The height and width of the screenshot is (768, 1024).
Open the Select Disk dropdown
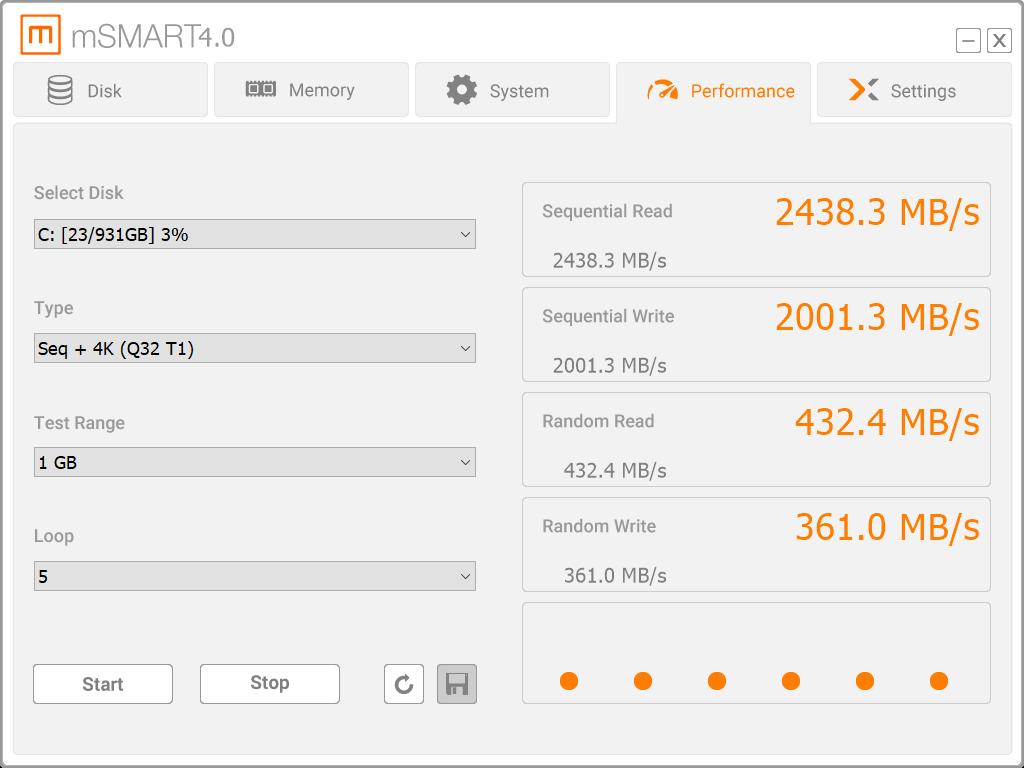click(254, 234)
